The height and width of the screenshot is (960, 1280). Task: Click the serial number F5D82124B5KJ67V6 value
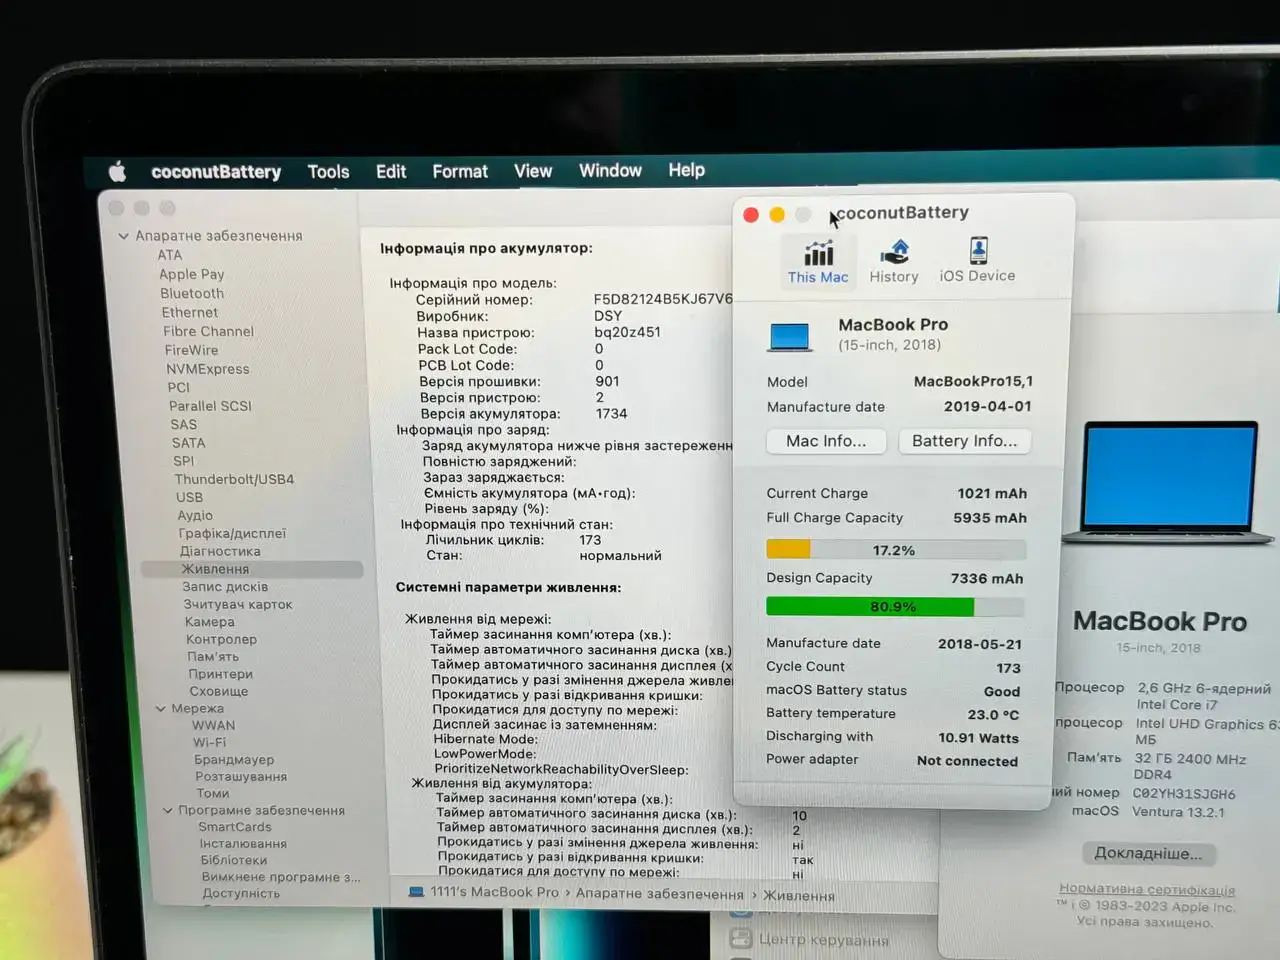(663, 299)
